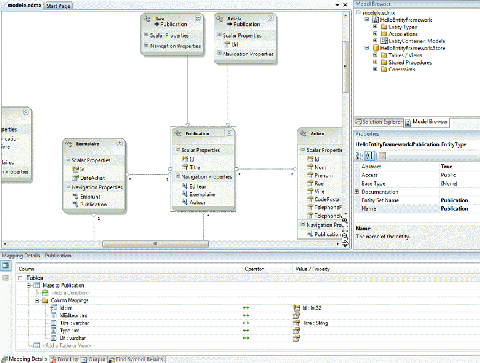Collapse Scalar Properties in Publication entity
480x363 pixels.
point(178,150)
